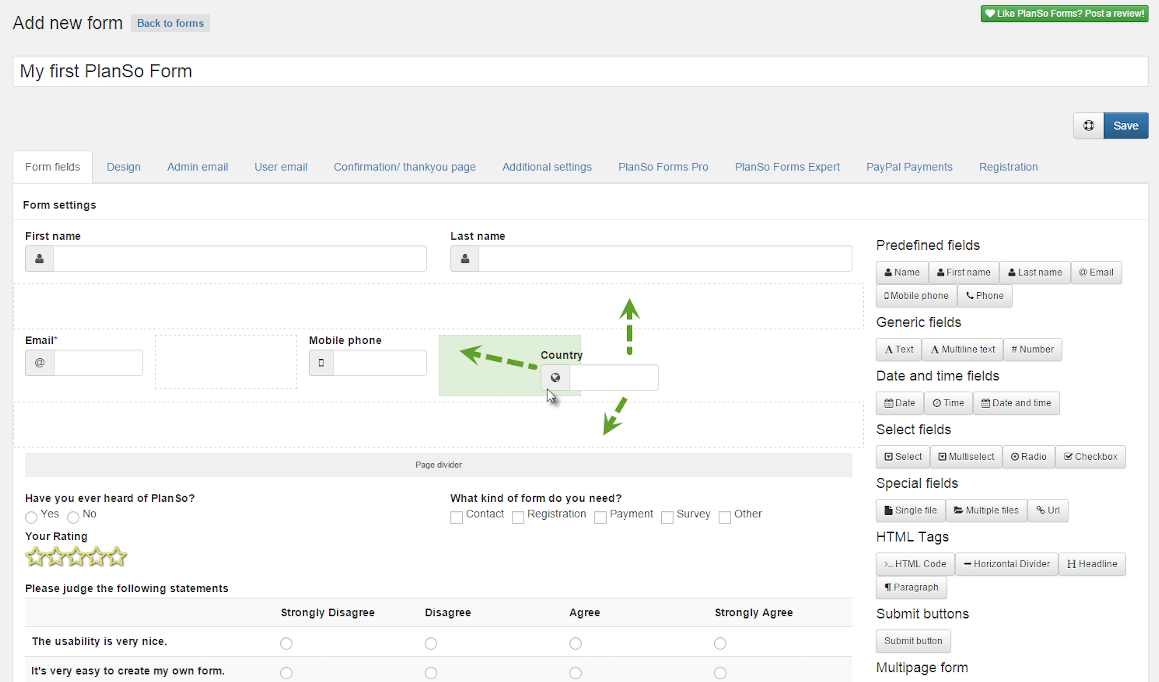
Task: Click the globe icon of Country field
Action: tap(555, 378)
